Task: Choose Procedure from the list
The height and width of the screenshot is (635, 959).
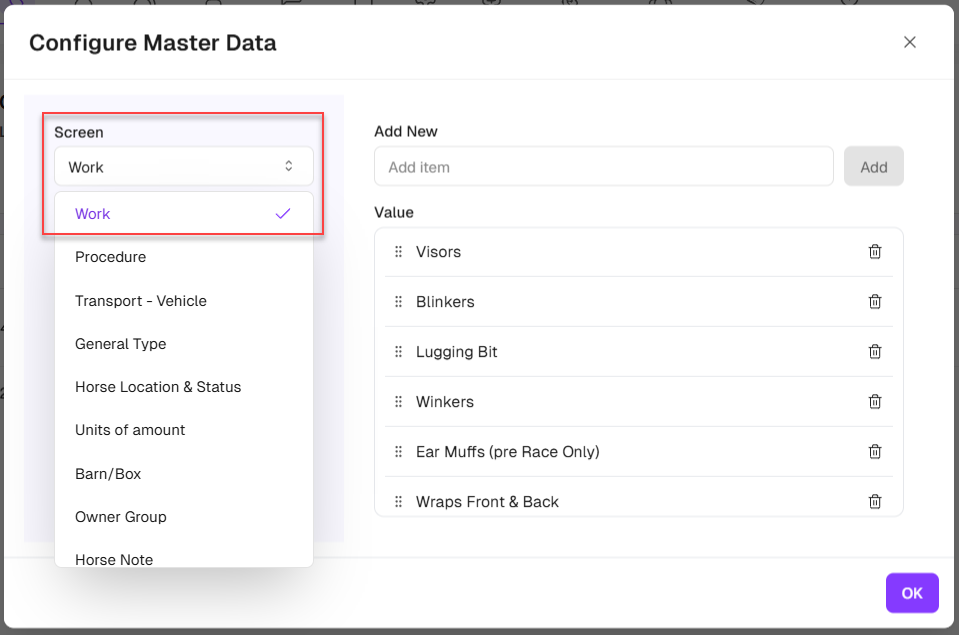Action: tap(111, 257)
